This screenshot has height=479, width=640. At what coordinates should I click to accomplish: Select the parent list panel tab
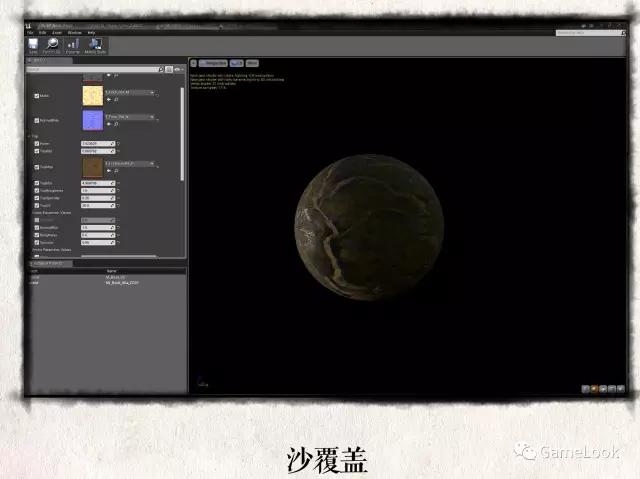[49, 264]
